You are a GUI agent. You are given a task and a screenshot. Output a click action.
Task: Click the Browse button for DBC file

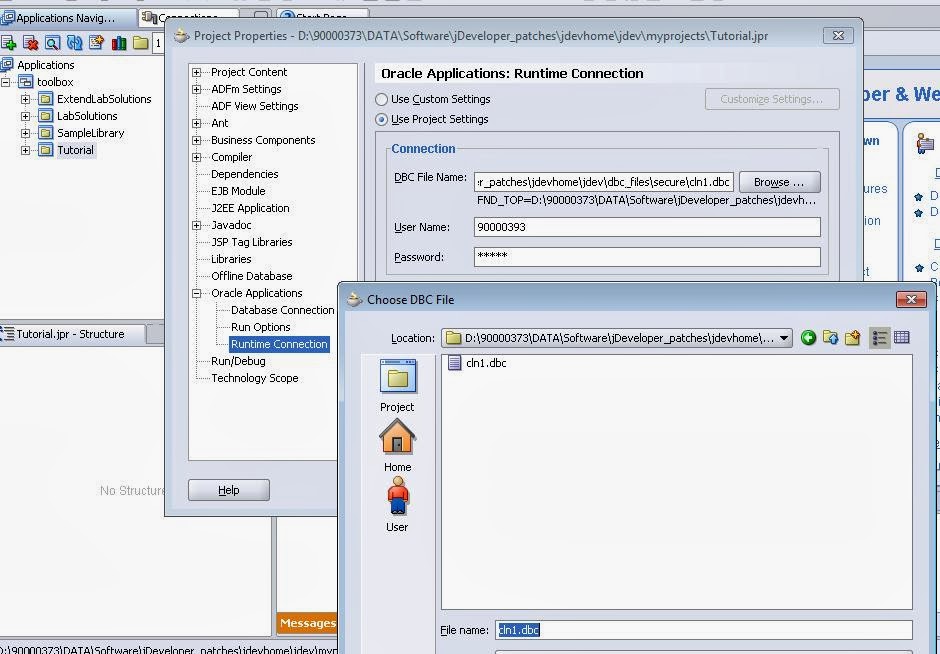click(779, 182)
